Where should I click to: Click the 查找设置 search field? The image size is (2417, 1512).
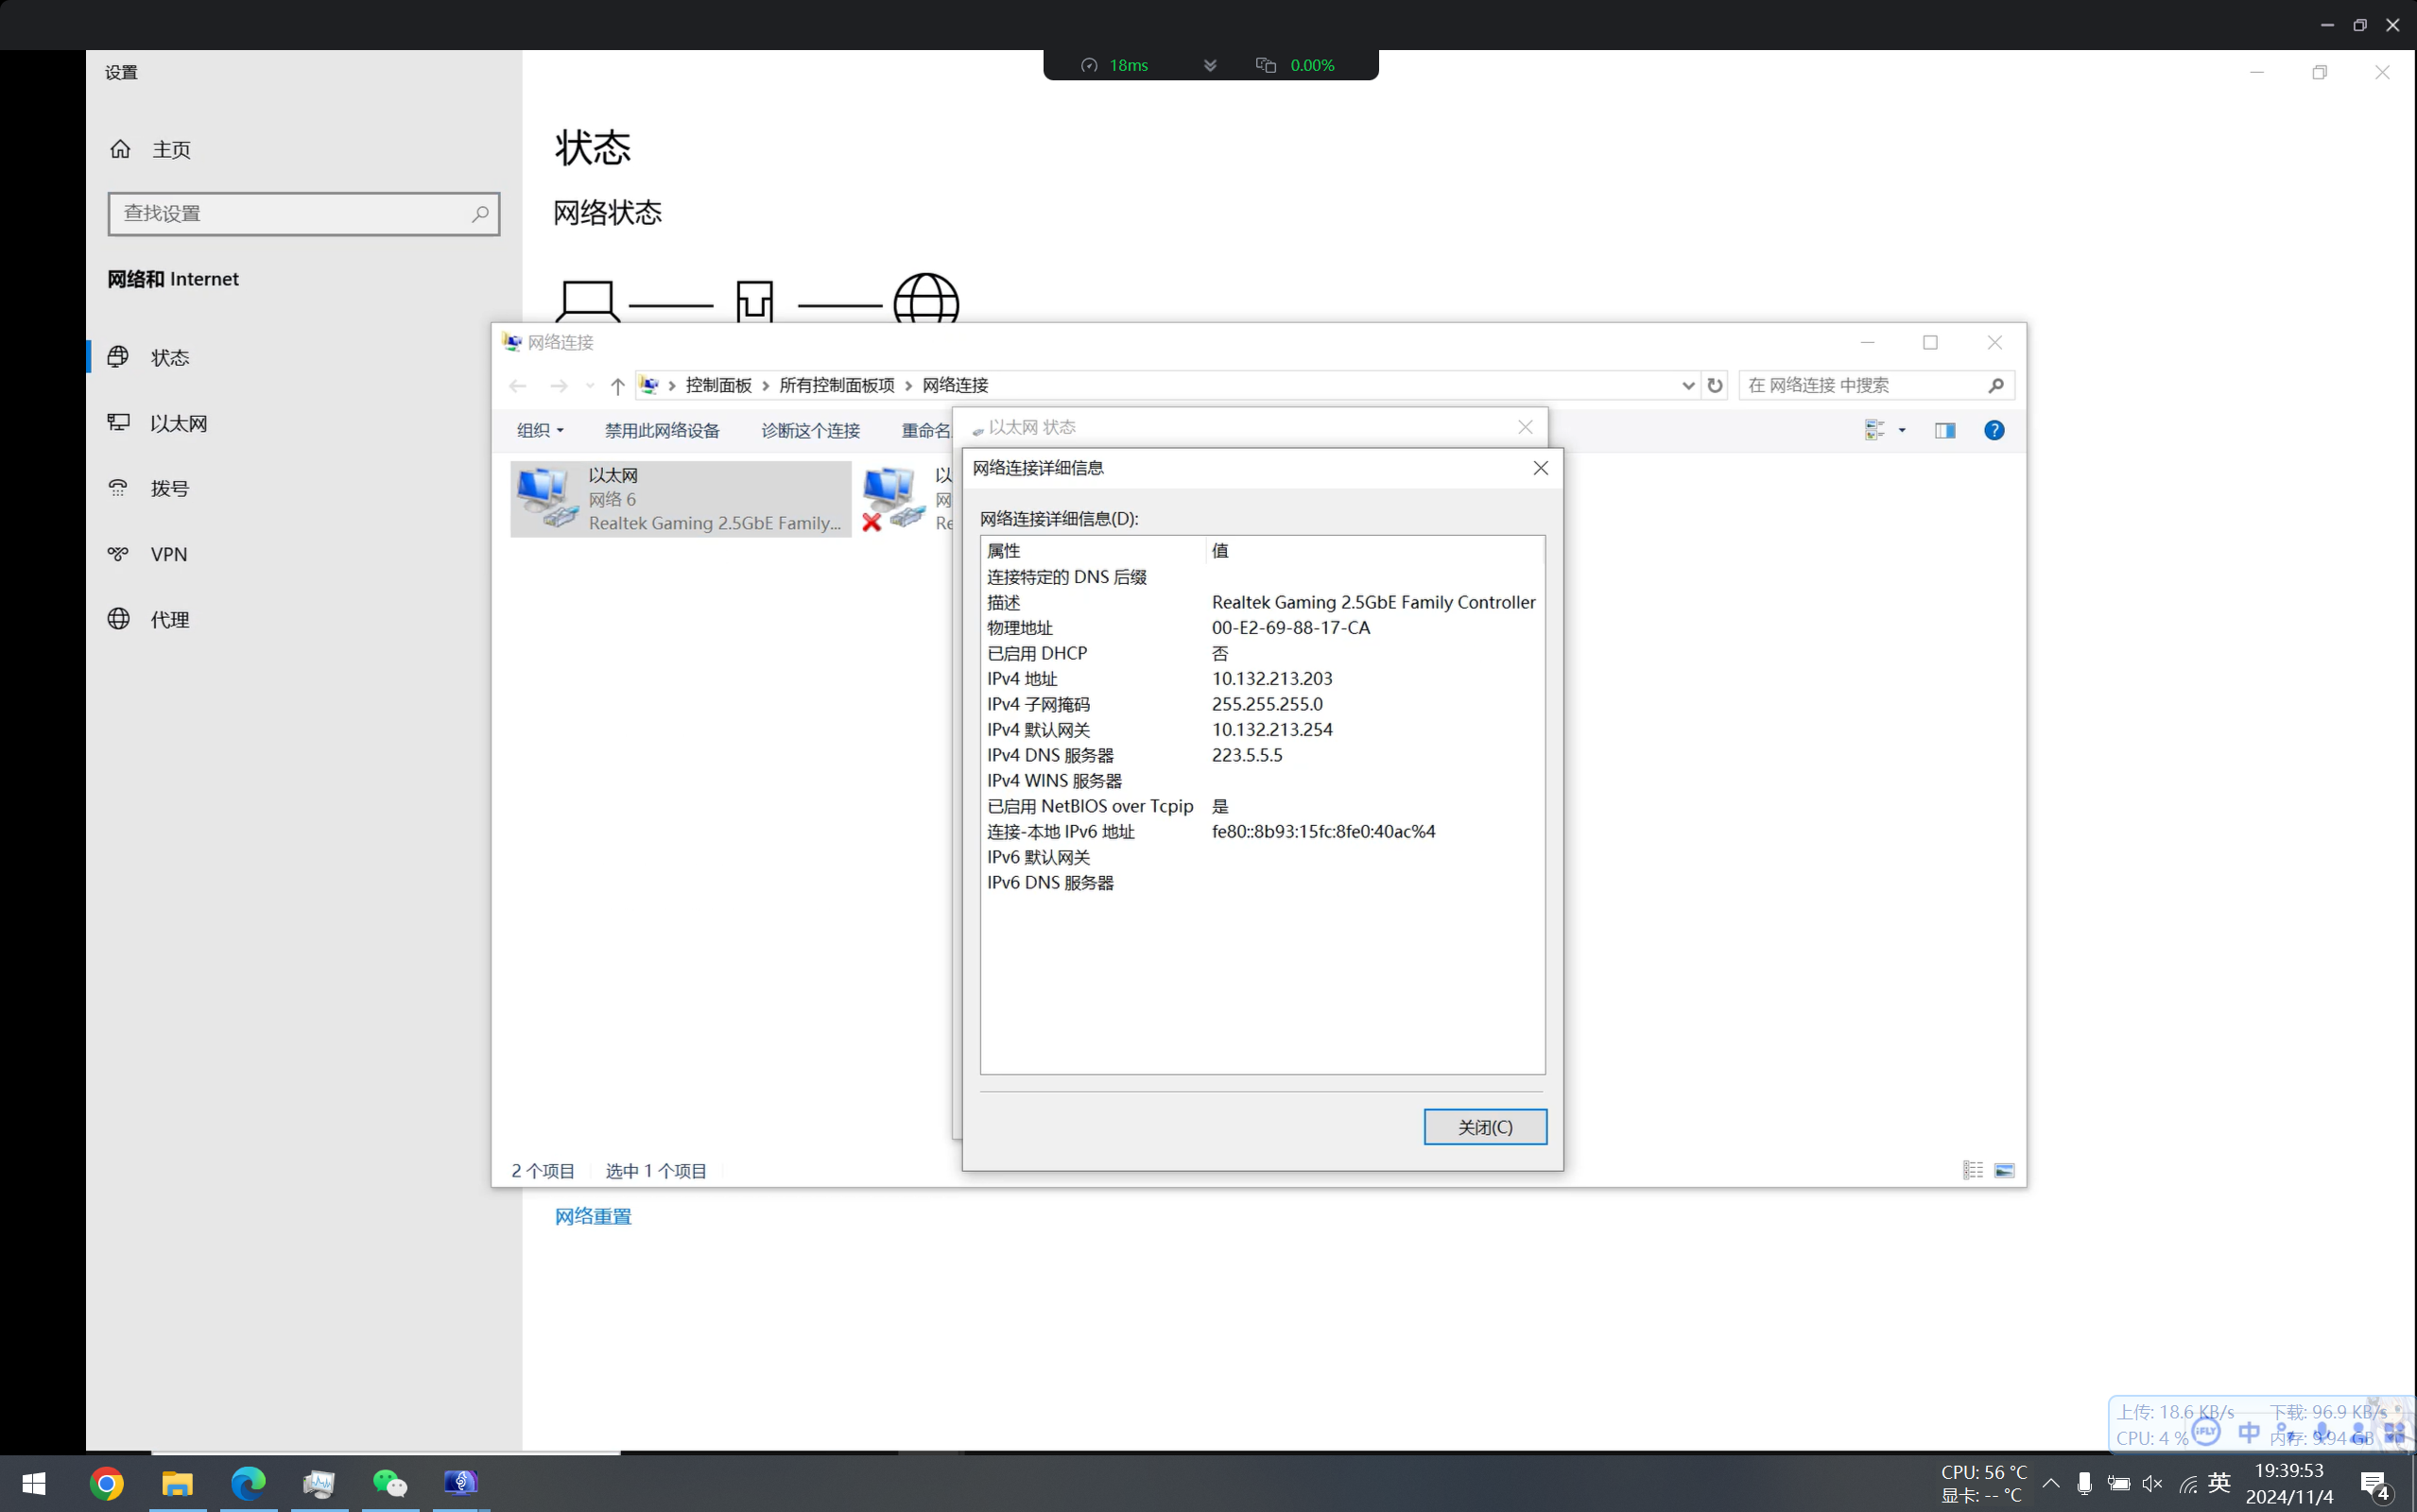[303, 214]
